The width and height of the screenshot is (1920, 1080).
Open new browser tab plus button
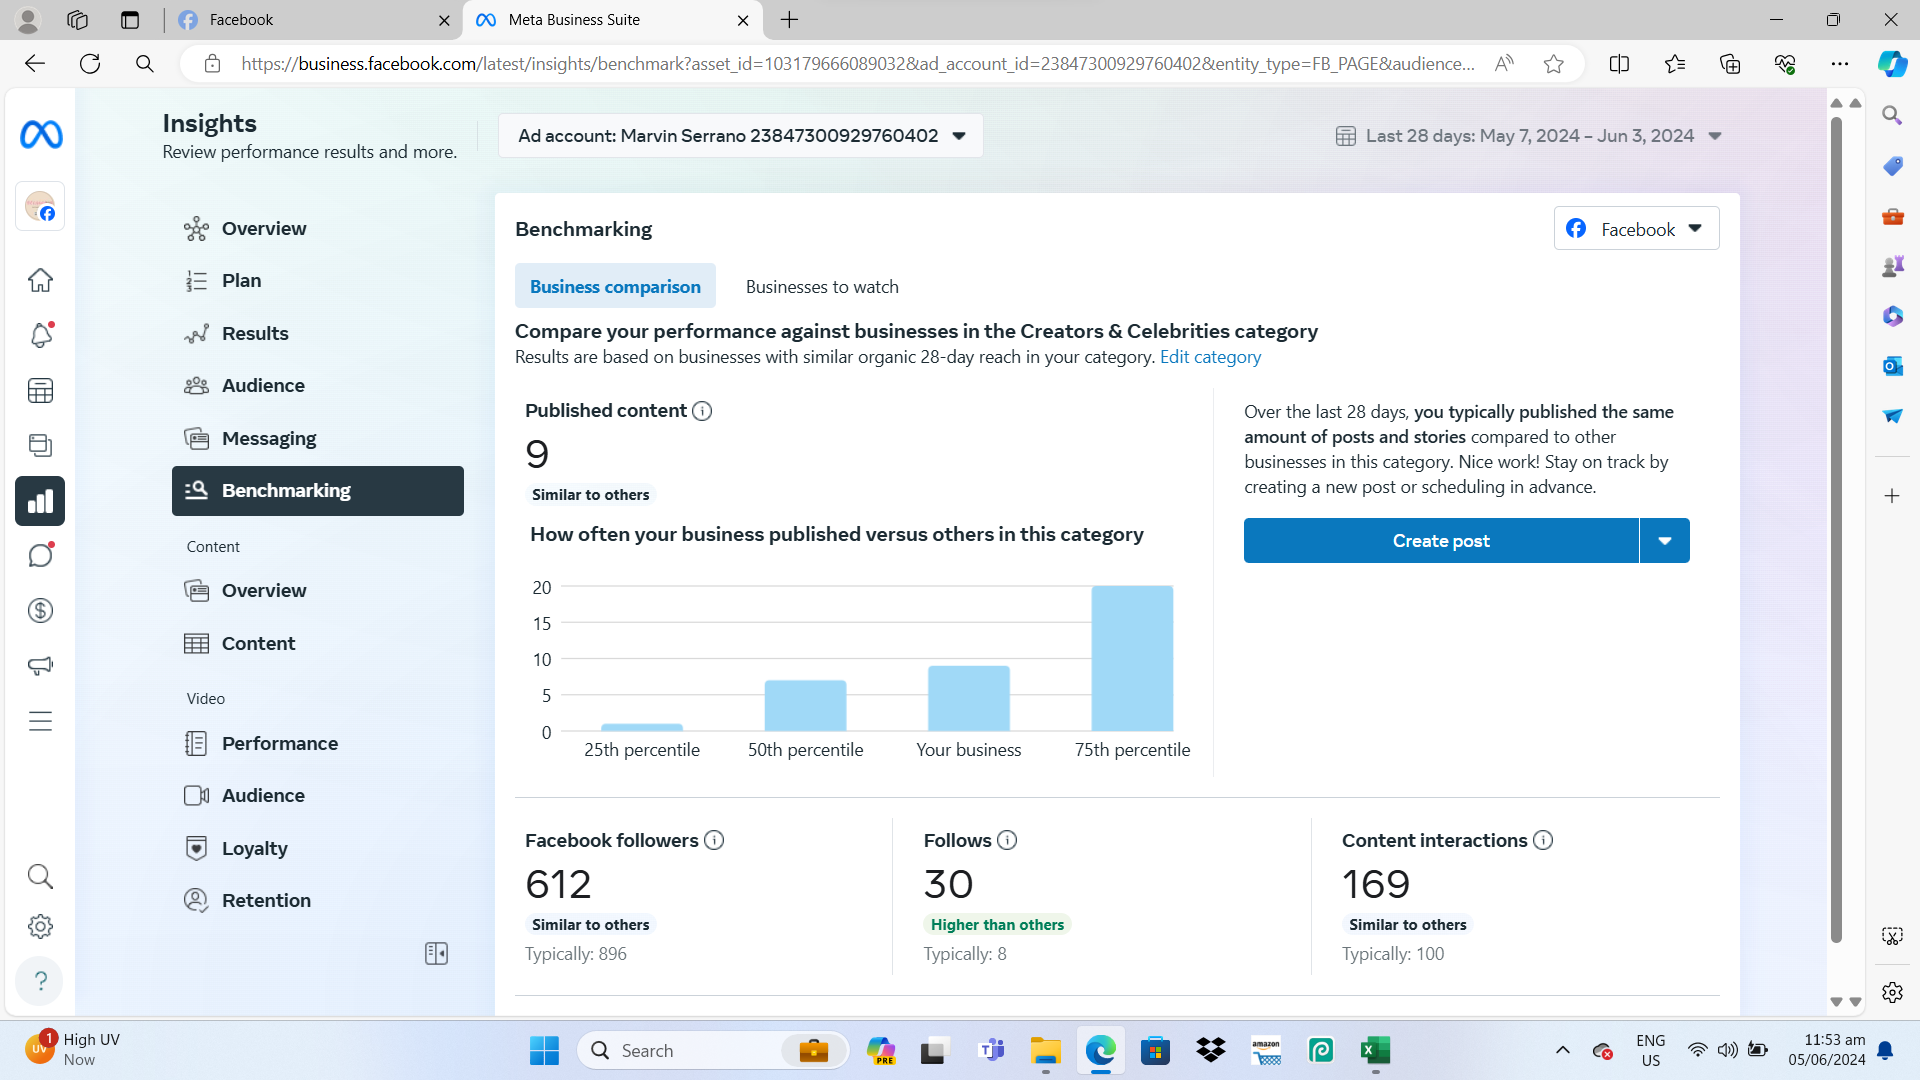789,20
